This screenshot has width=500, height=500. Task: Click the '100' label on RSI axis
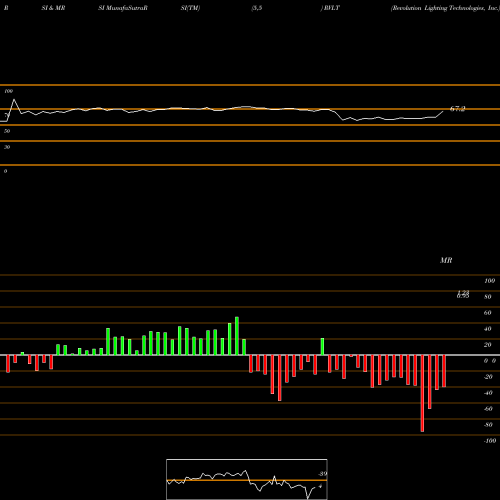tap(9, 91)
